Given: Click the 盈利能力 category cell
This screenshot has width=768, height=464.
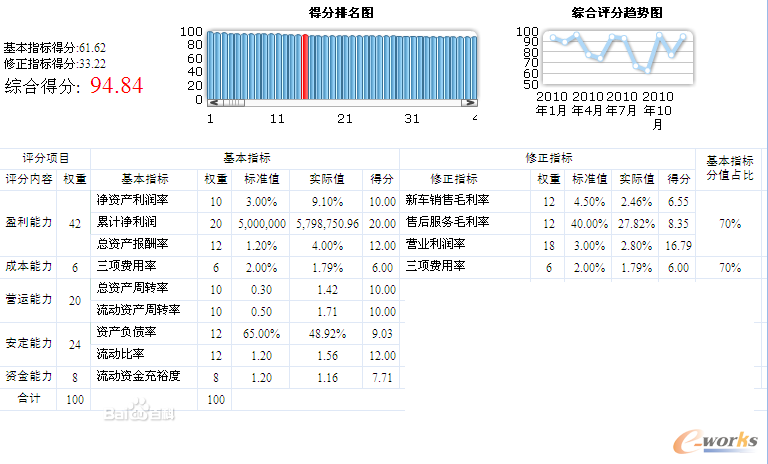Looking at the screenshot, I should pyautogui.click(x=28, y=222).
